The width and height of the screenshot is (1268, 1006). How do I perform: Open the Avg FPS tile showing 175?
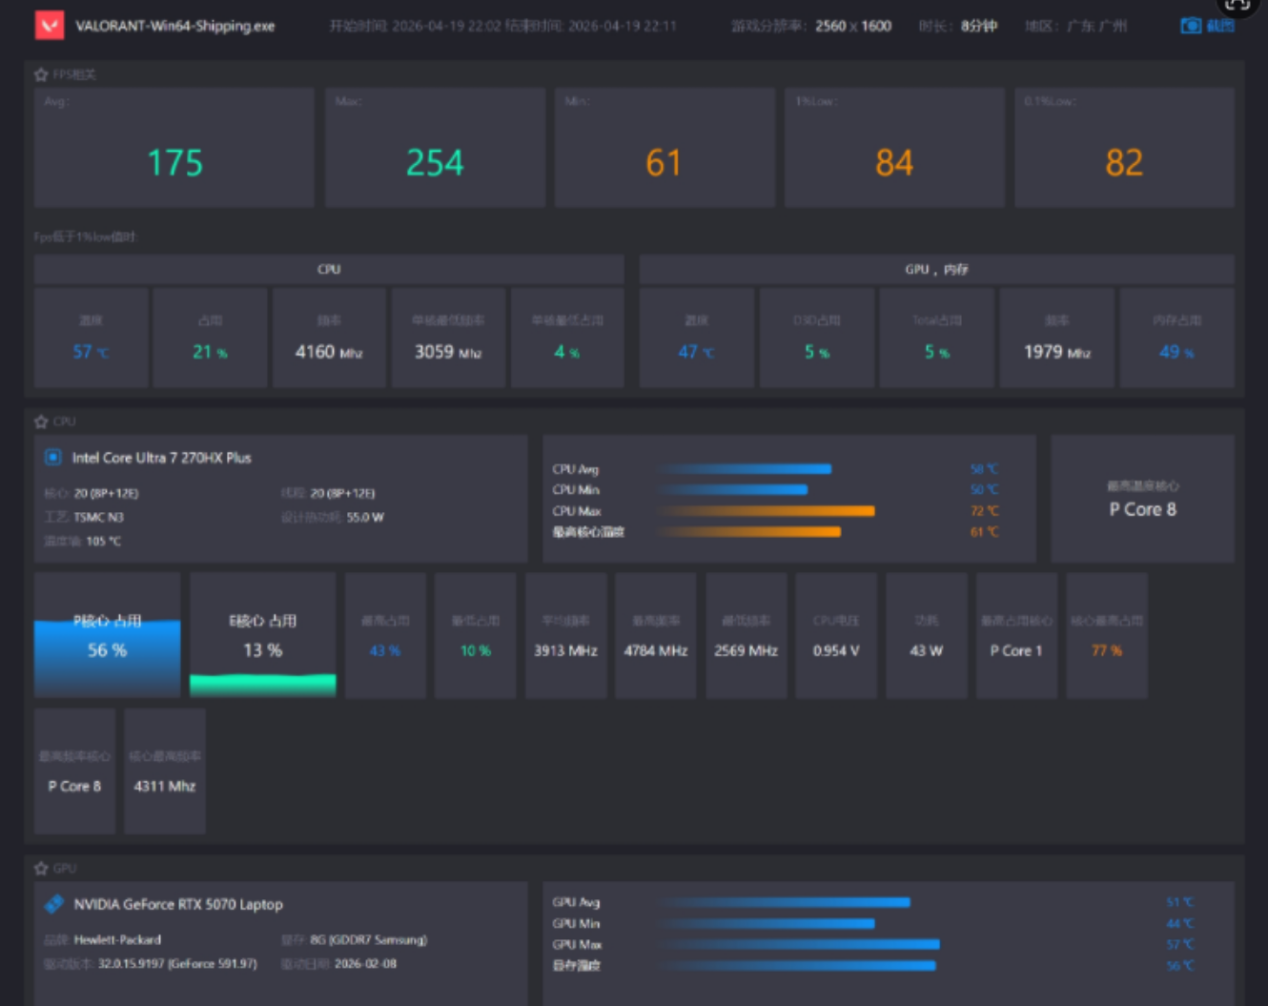[x=174, y=148]
